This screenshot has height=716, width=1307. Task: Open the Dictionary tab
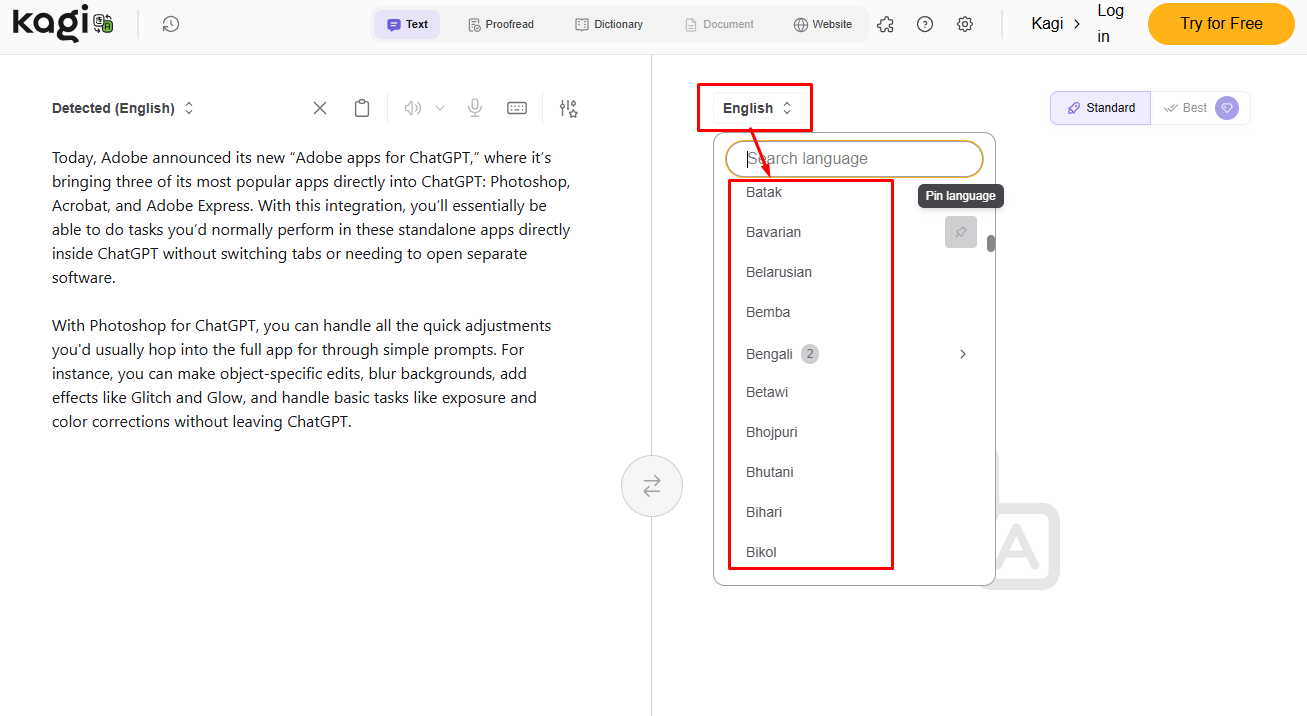coord(609,23)
